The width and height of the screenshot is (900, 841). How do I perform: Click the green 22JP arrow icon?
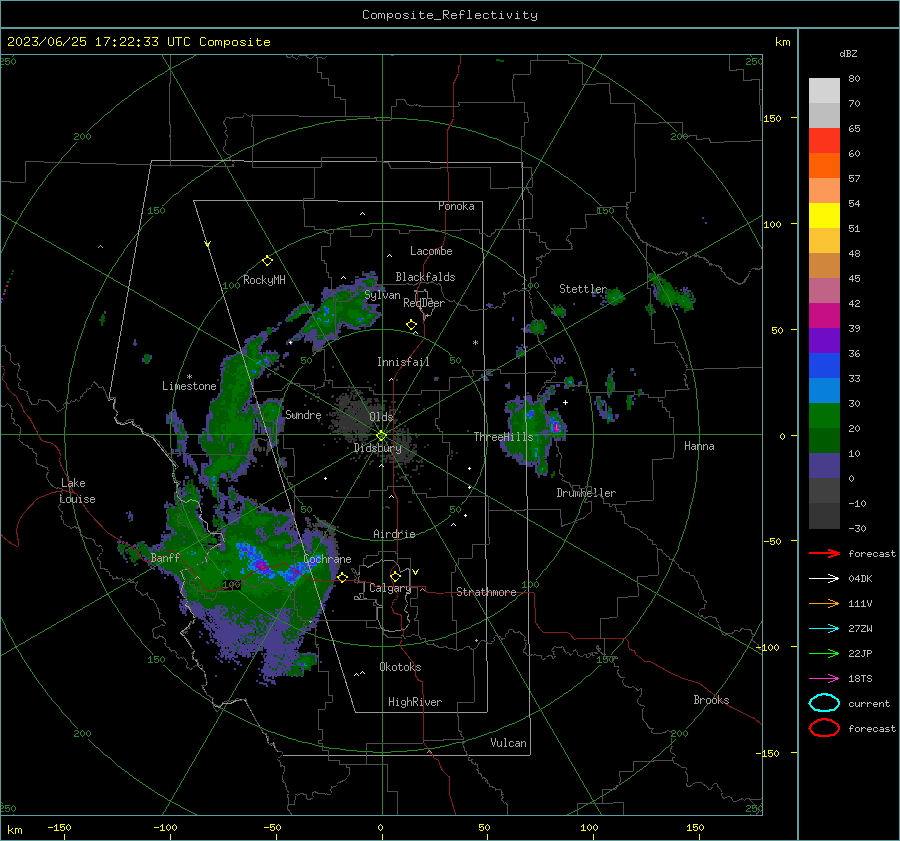click(824, 653)
